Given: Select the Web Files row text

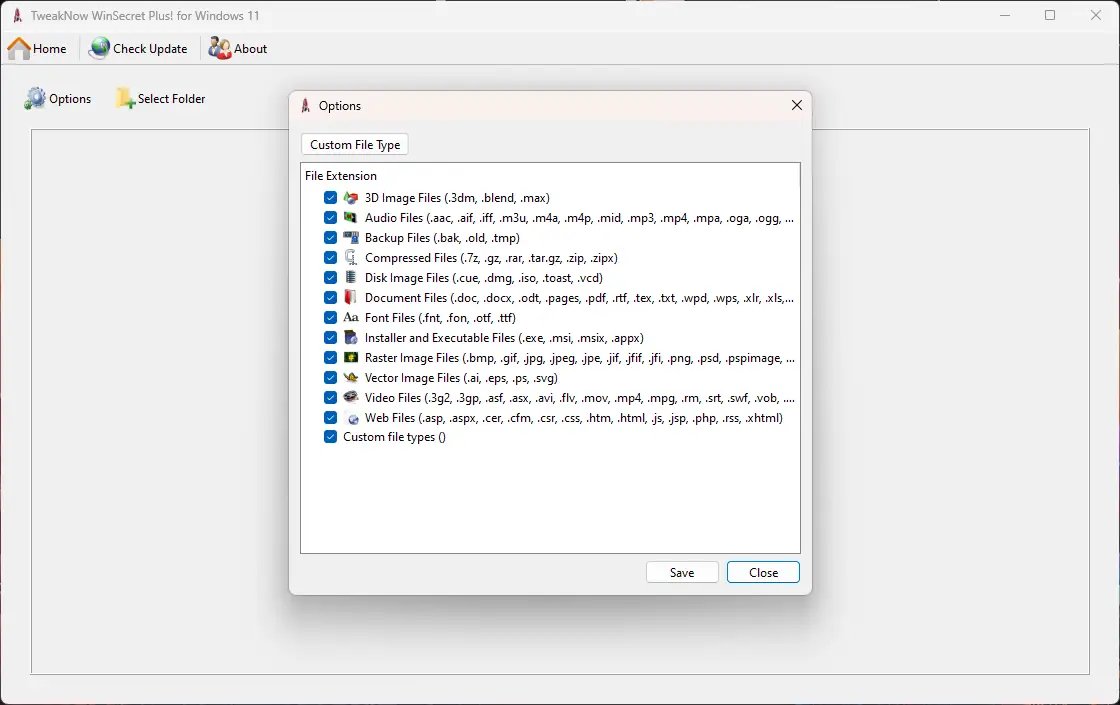Looking at the screenshot, I should (574, 418).
